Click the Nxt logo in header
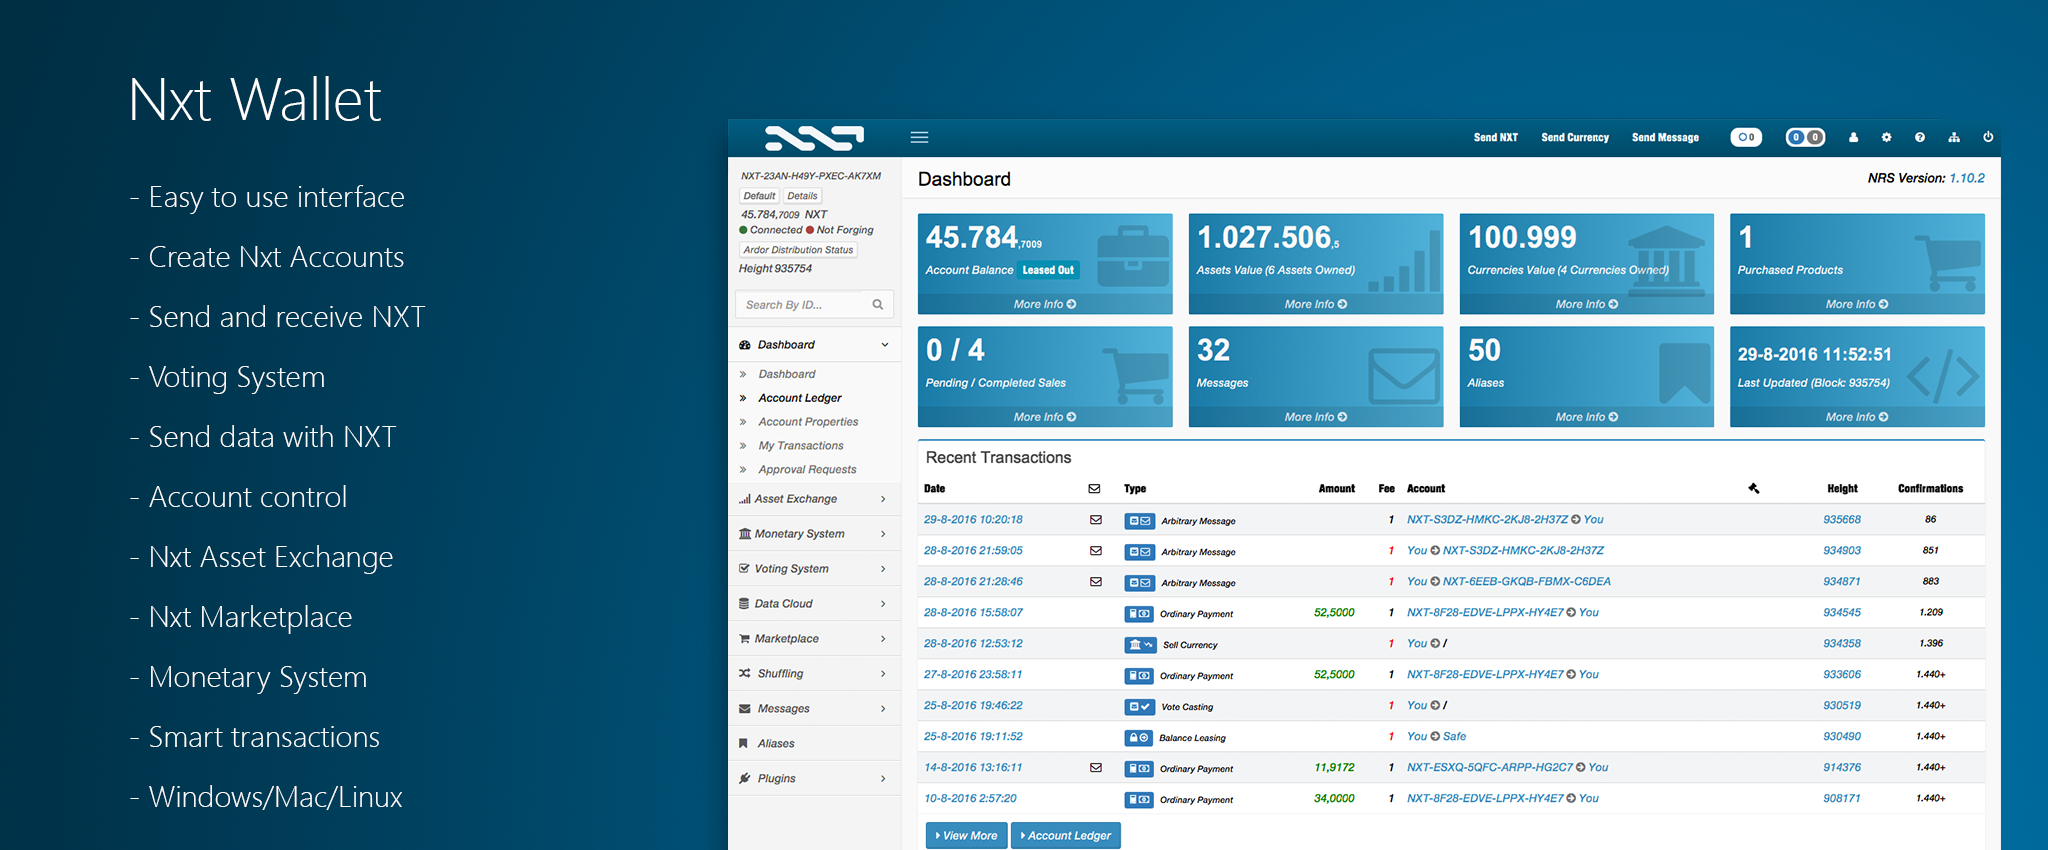The width and height of the screenshot is (2048, 850). point(814,138)
